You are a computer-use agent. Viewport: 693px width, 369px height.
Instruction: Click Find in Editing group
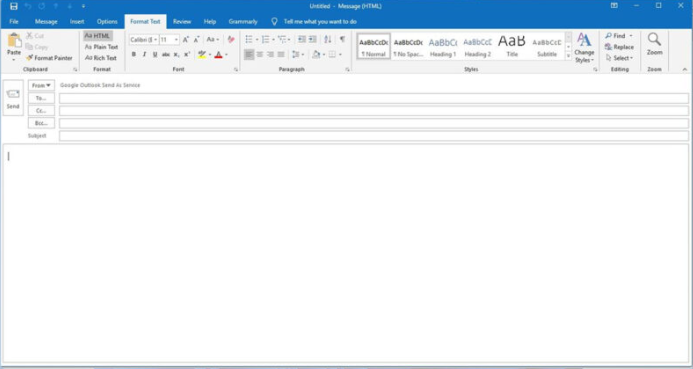point(618,36)
